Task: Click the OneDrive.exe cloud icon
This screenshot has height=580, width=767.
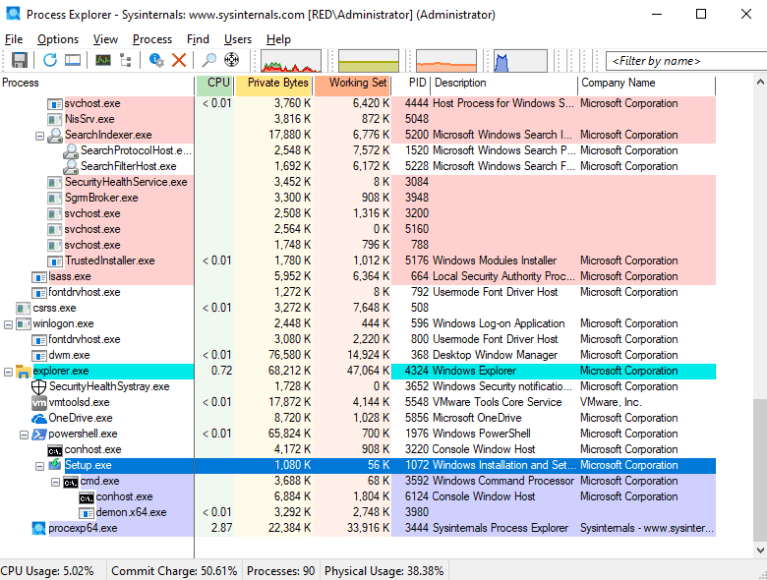Action: 39,419
